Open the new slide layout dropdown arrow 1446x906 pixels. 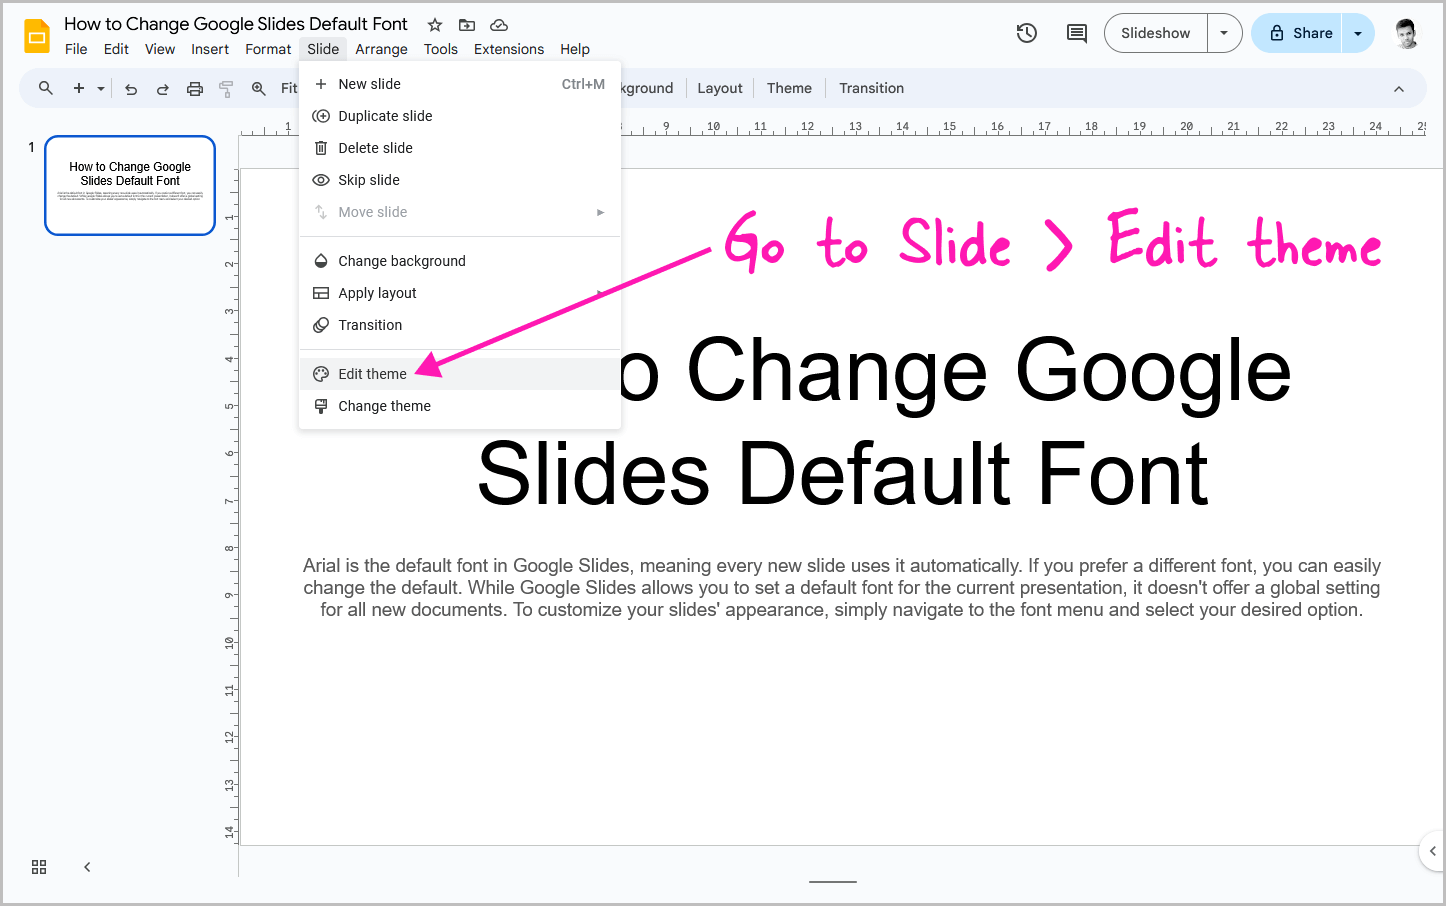pos(101,88)
